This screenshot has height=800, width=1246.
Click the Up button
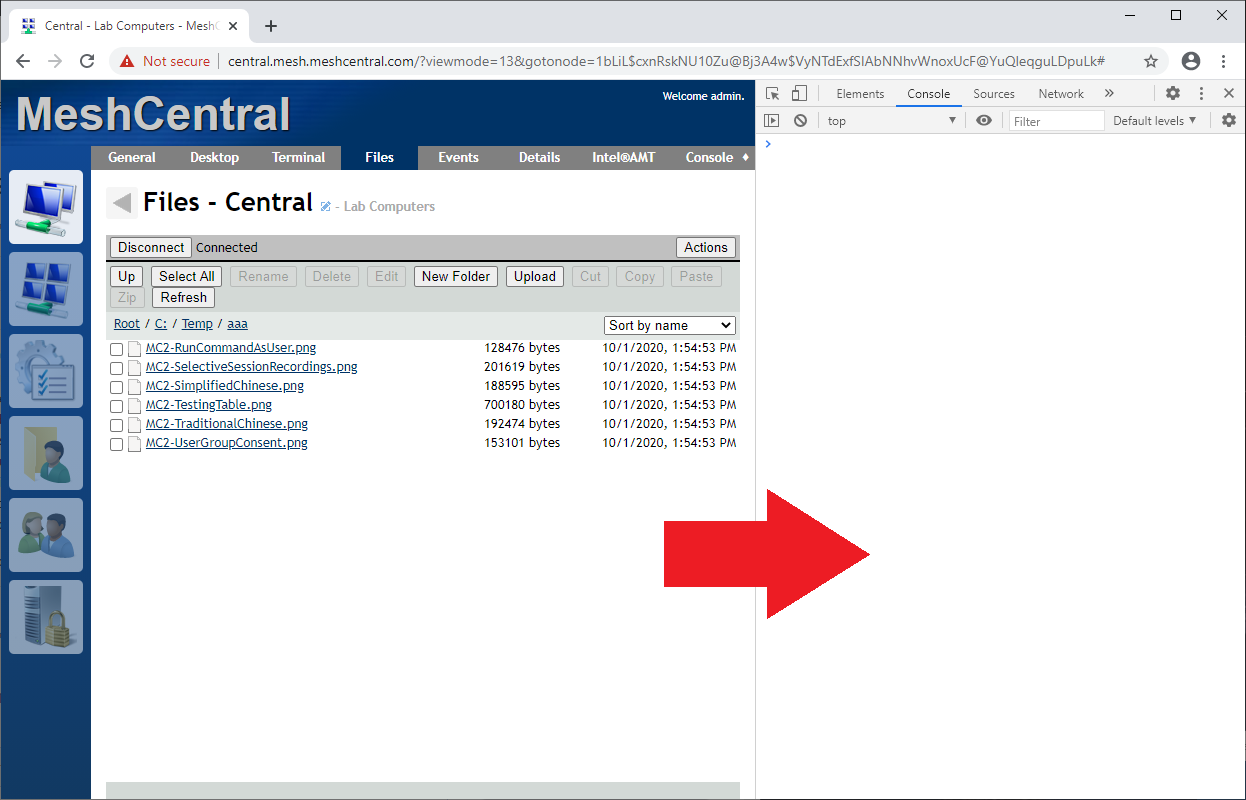pyautogui.click(x=127, y=276)
